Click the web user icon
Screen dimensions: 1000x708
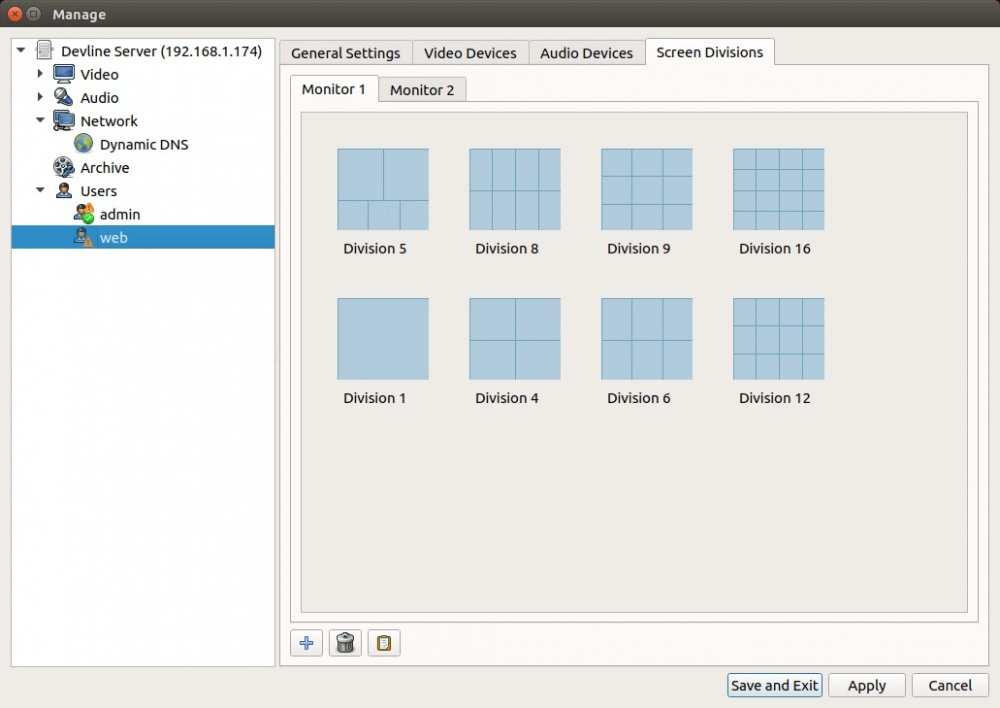click(84, 237)
